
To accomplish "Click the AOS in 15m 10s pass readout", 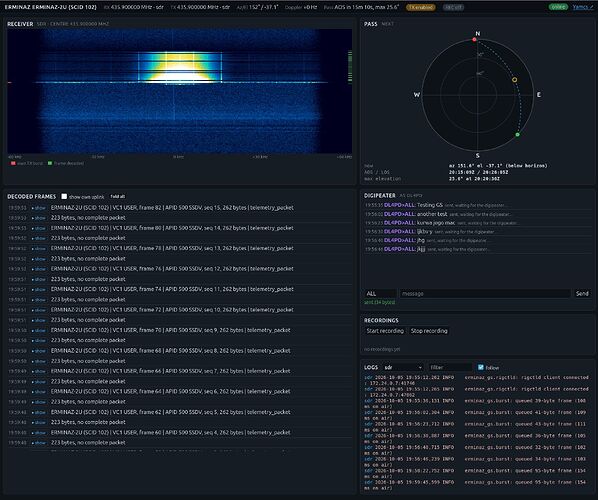I will pyautogui.click(x=362, y=7).
